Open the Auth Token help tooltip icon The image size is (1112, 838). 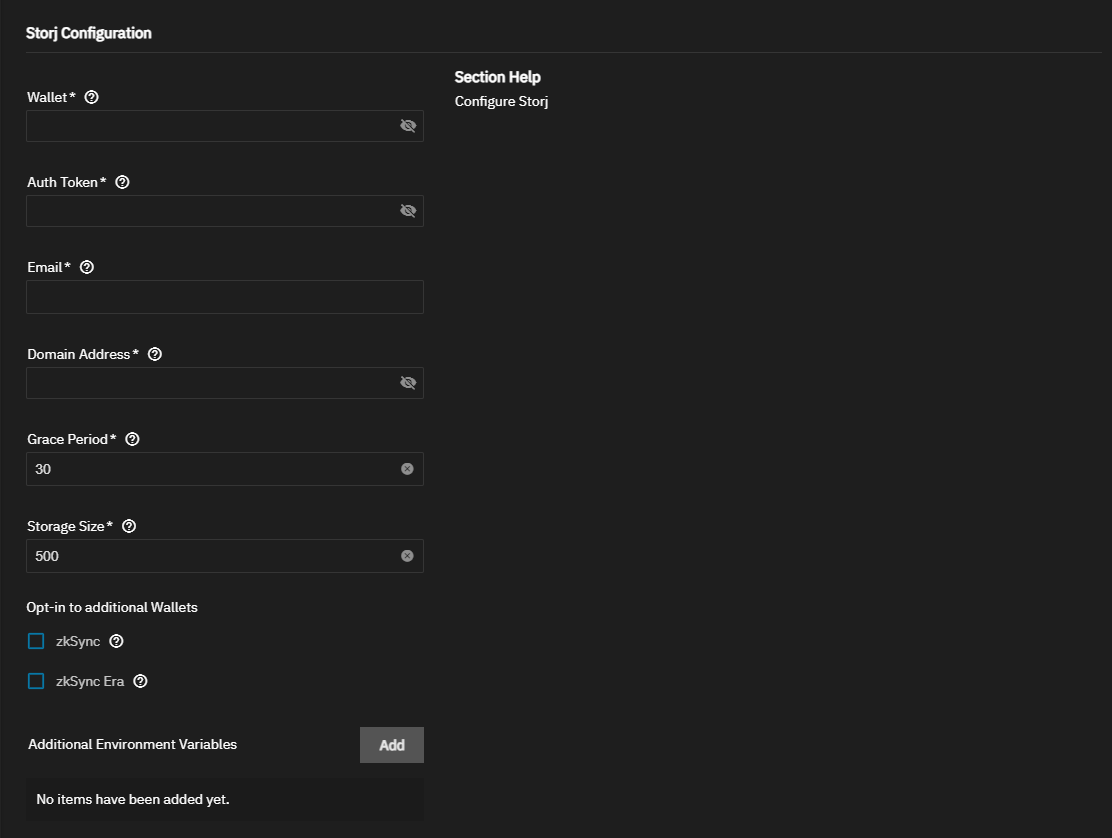point(122,182)
